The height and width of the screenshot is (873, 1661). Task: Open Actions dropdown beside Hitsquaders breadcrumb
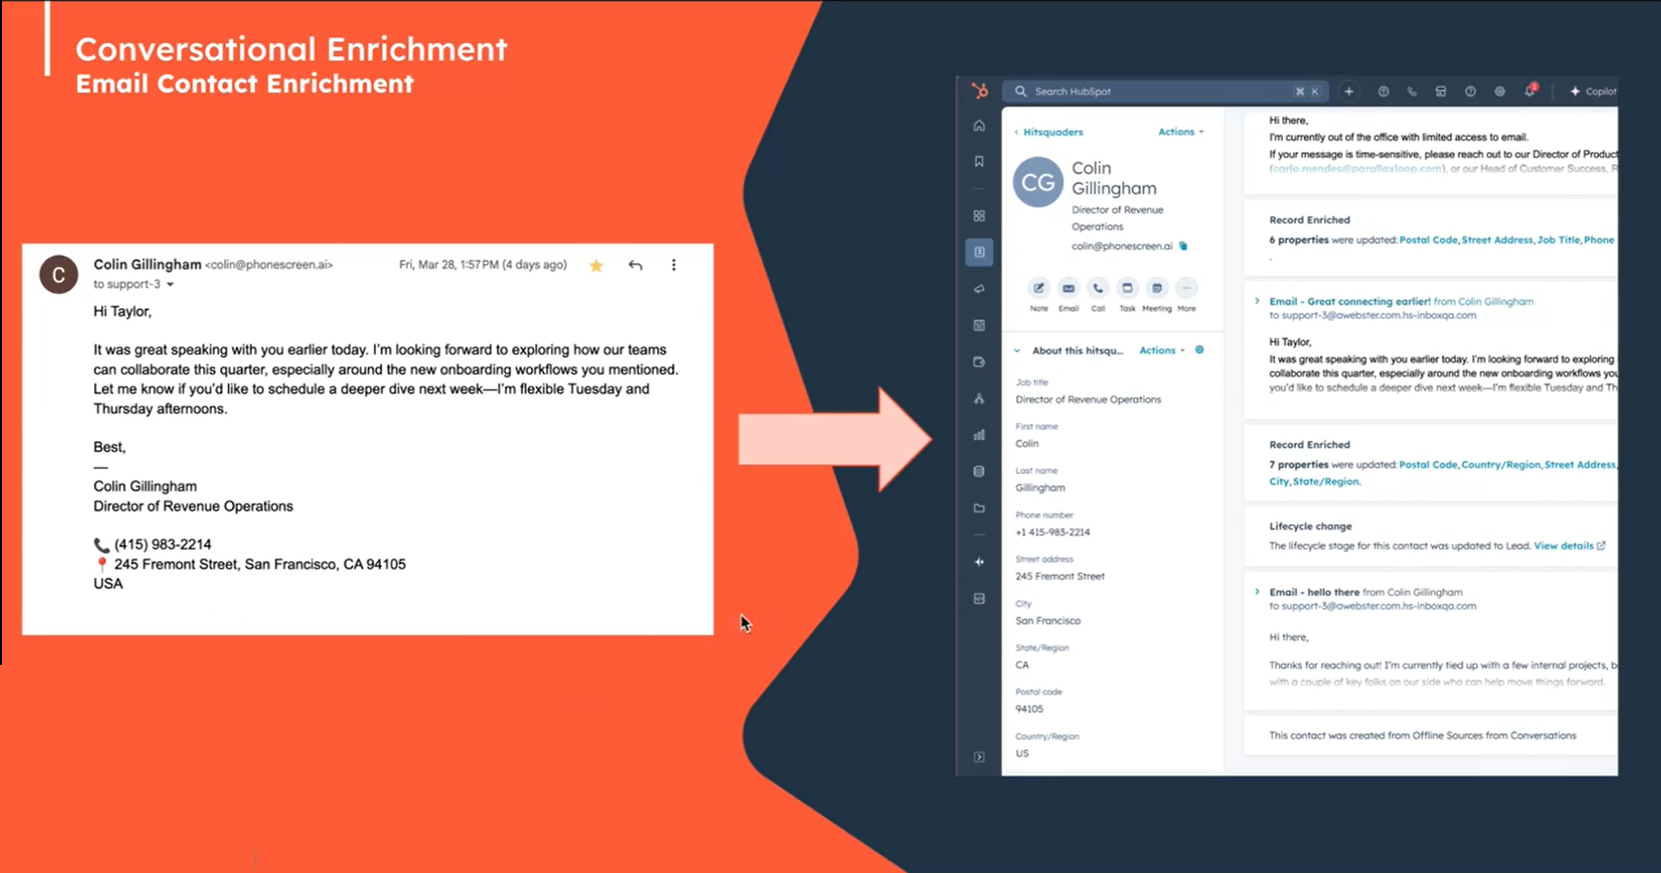point(1180,132)
